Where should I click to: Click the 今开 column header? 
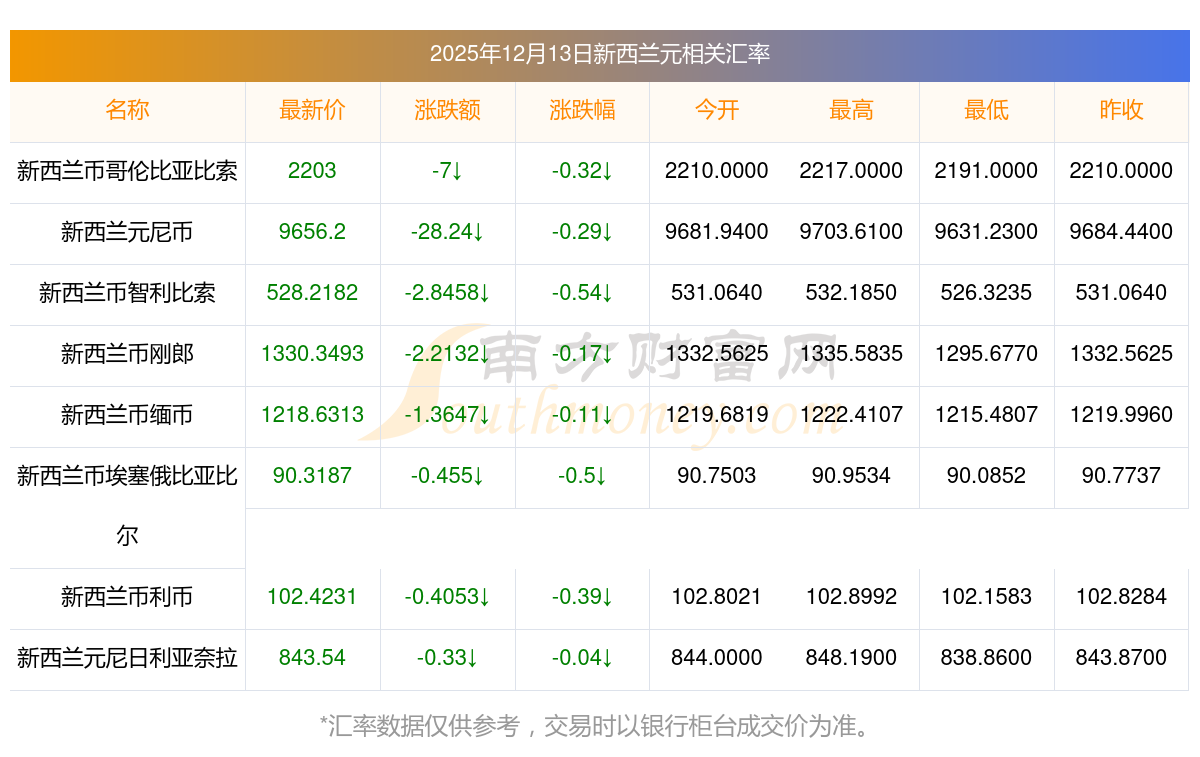716,111
